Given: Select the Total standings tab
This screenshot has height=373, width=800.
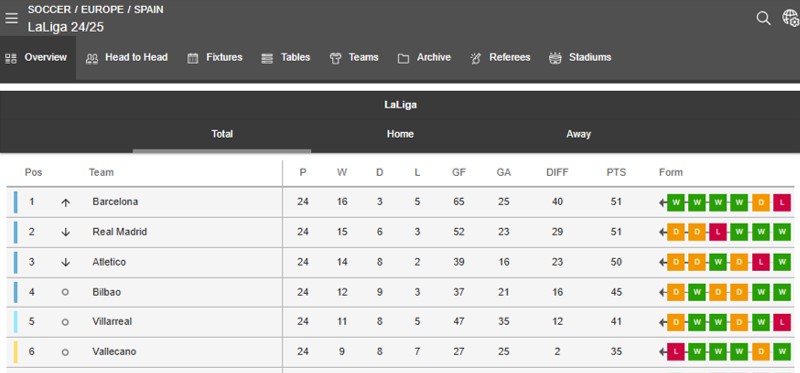Looking at the screenshot, I should coord(222,134).
